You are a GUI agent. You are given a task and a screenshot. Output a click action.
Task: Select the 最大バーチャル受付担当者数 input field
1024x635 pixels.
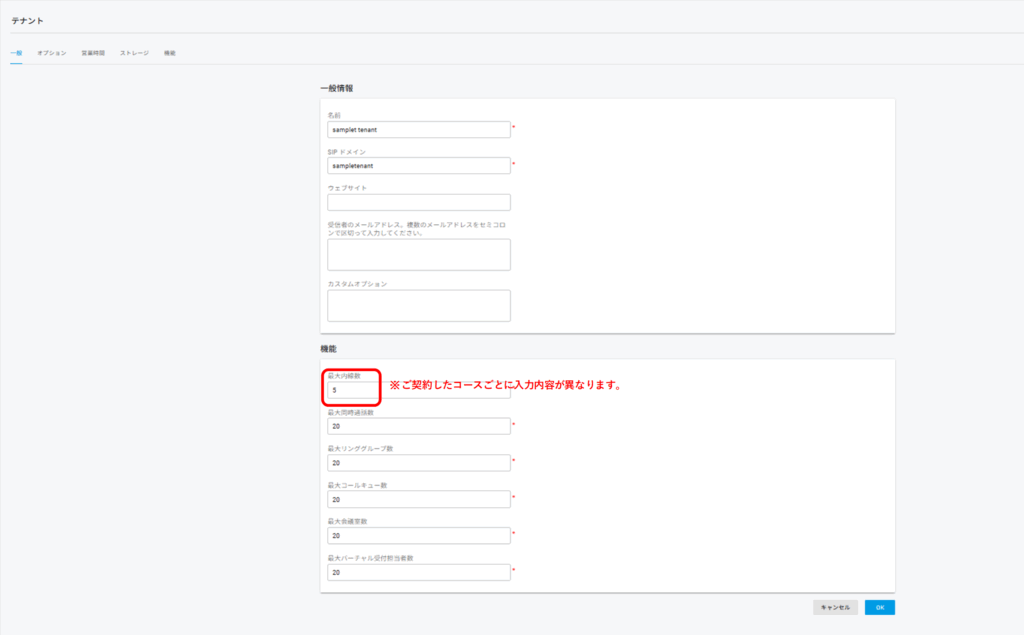418,572
